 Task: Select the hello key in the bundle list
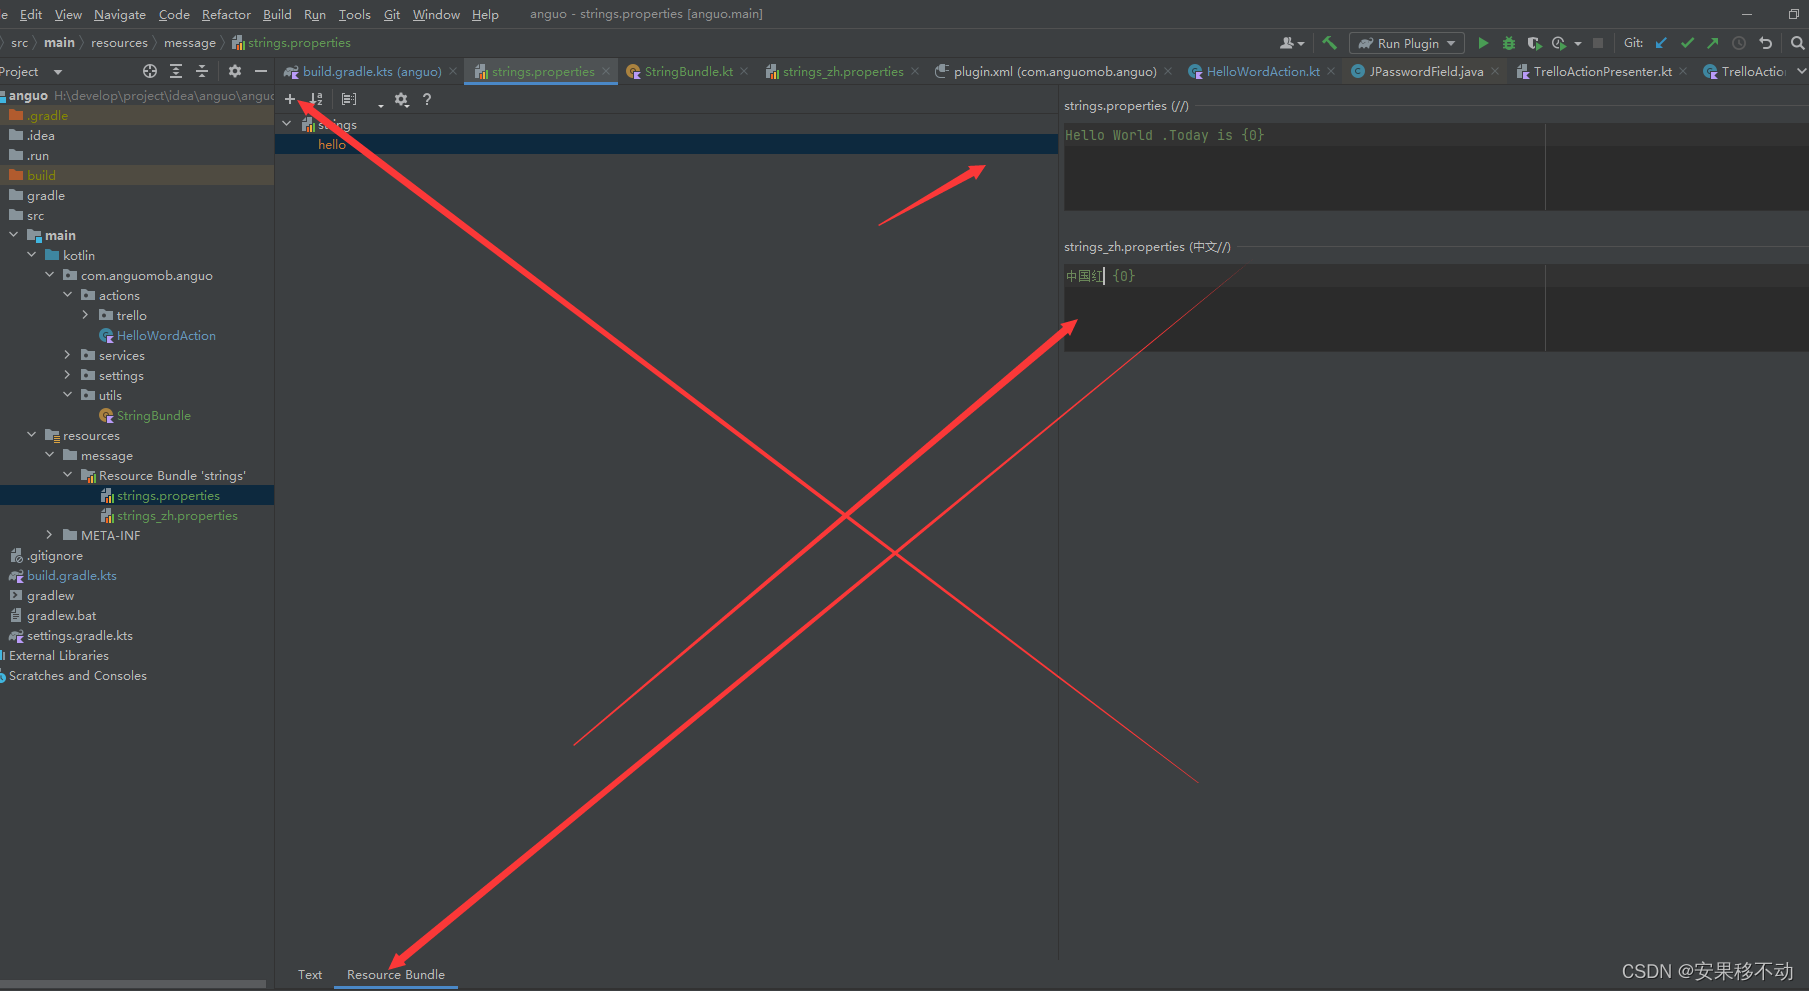point(331,144)
